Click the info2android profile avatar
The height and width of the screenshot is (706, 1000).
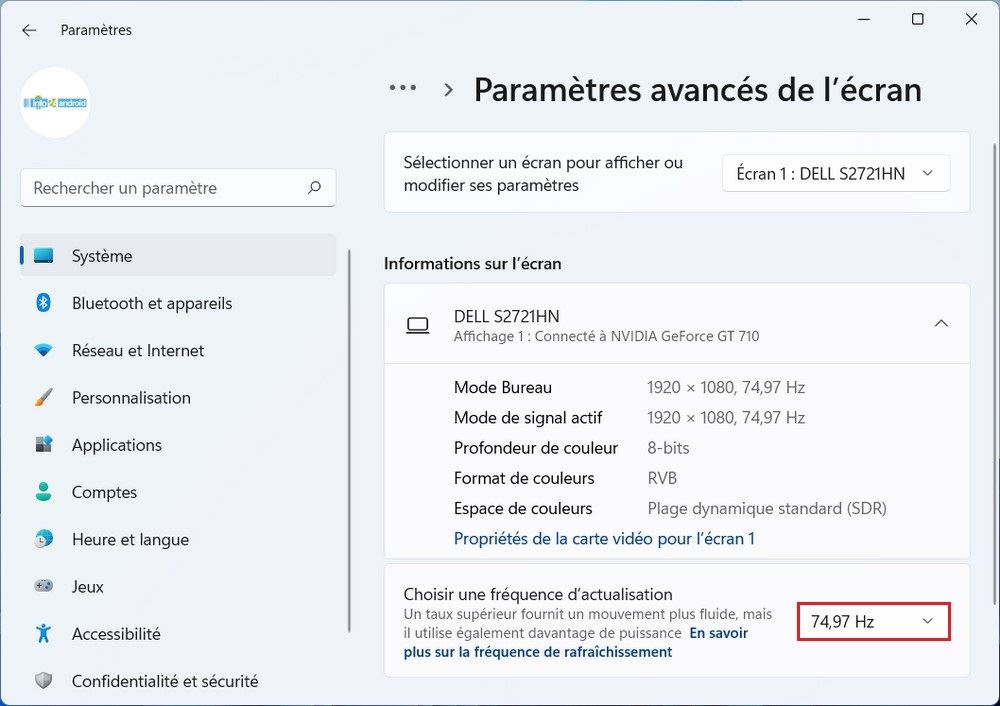click(x=55, y=103)
